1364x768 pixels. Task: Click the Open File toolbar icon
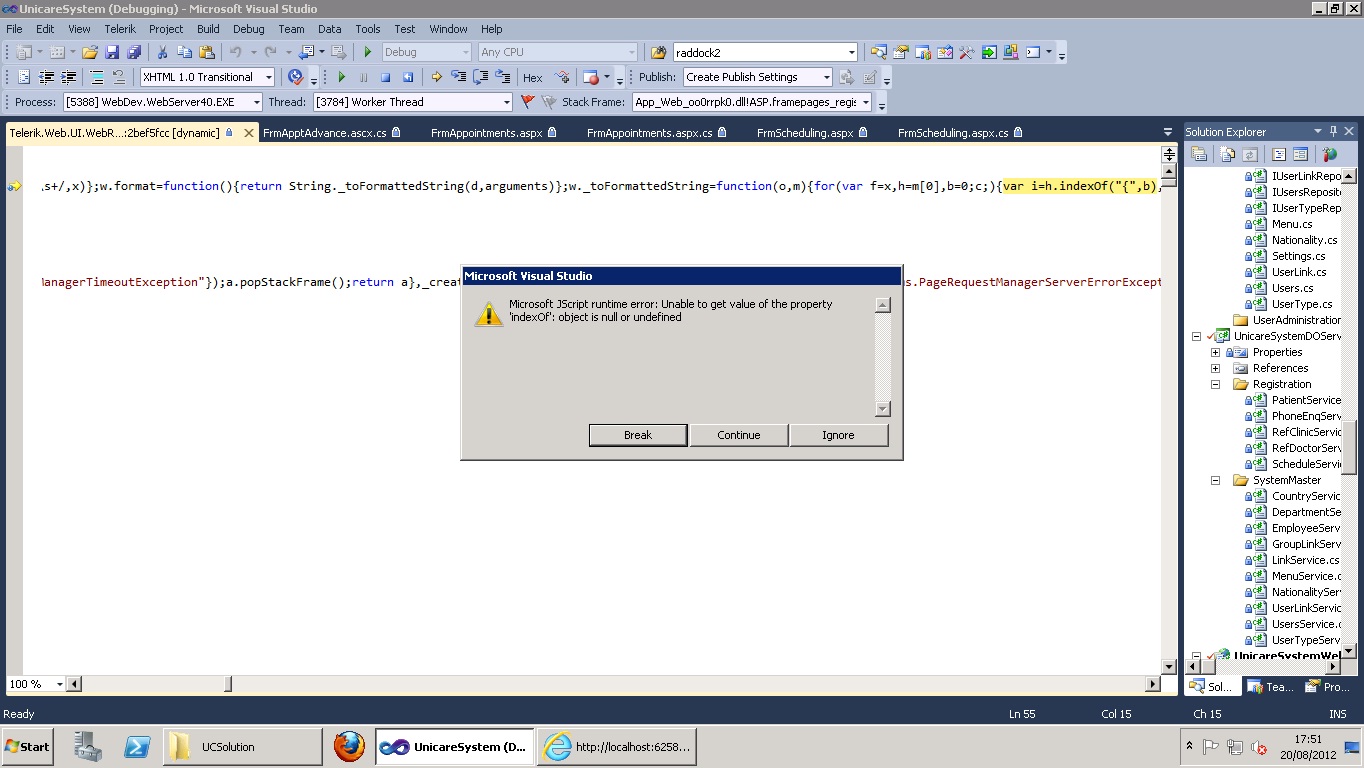[x=90, y=52]
